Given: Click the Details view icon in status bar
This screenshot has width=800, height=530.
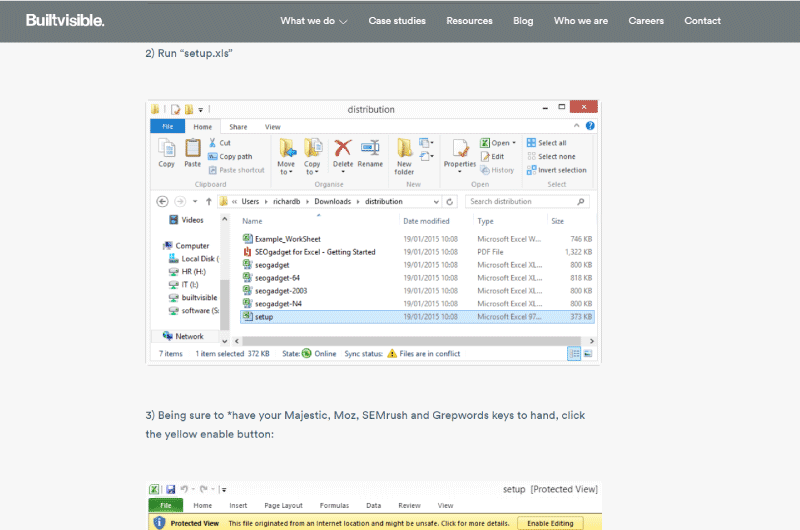Looking at the screenshot, I should [x=574, y=354].
